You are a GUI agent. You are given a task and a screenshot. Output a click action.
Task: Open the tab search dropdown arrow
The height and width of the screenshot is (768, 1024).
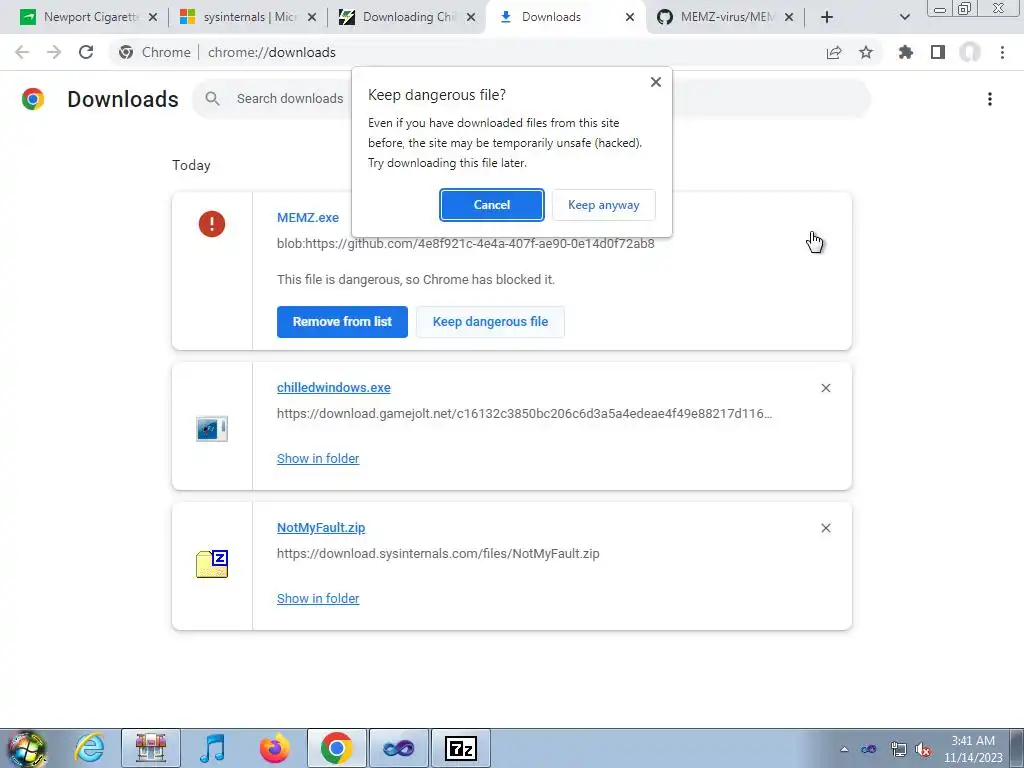click(x=904, y=18)
